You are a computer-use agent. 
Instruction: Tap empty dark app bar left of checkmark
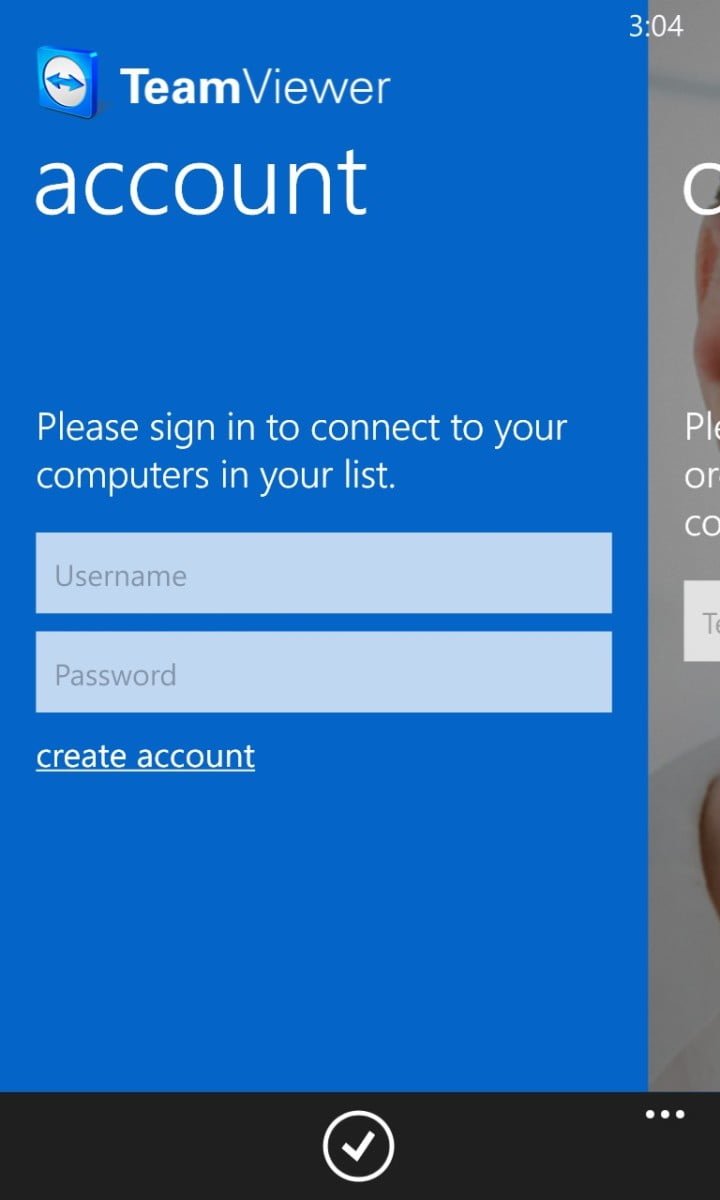pyautogui.click(x=160, y=1146)
